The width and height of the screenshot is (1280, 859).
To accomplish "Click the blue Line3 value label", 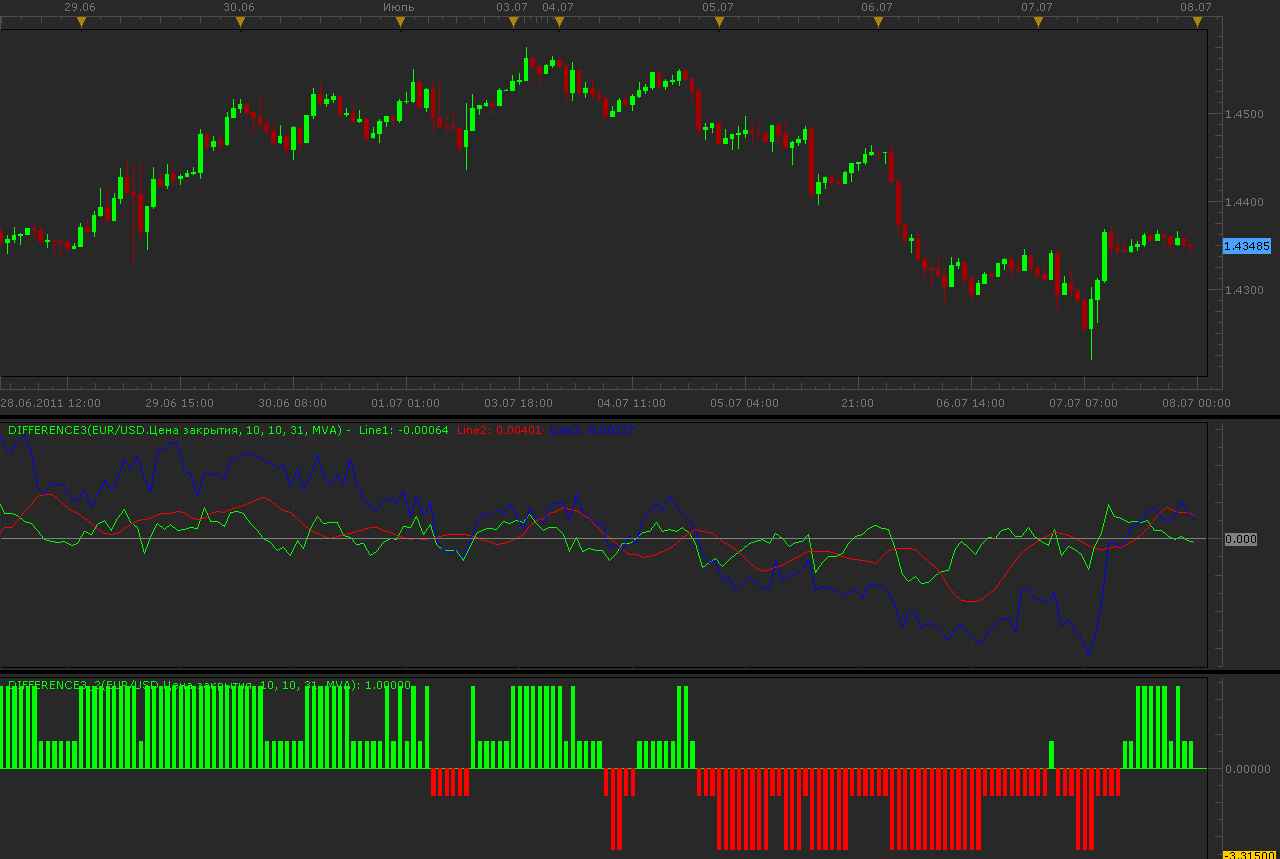I will point(592,430).
